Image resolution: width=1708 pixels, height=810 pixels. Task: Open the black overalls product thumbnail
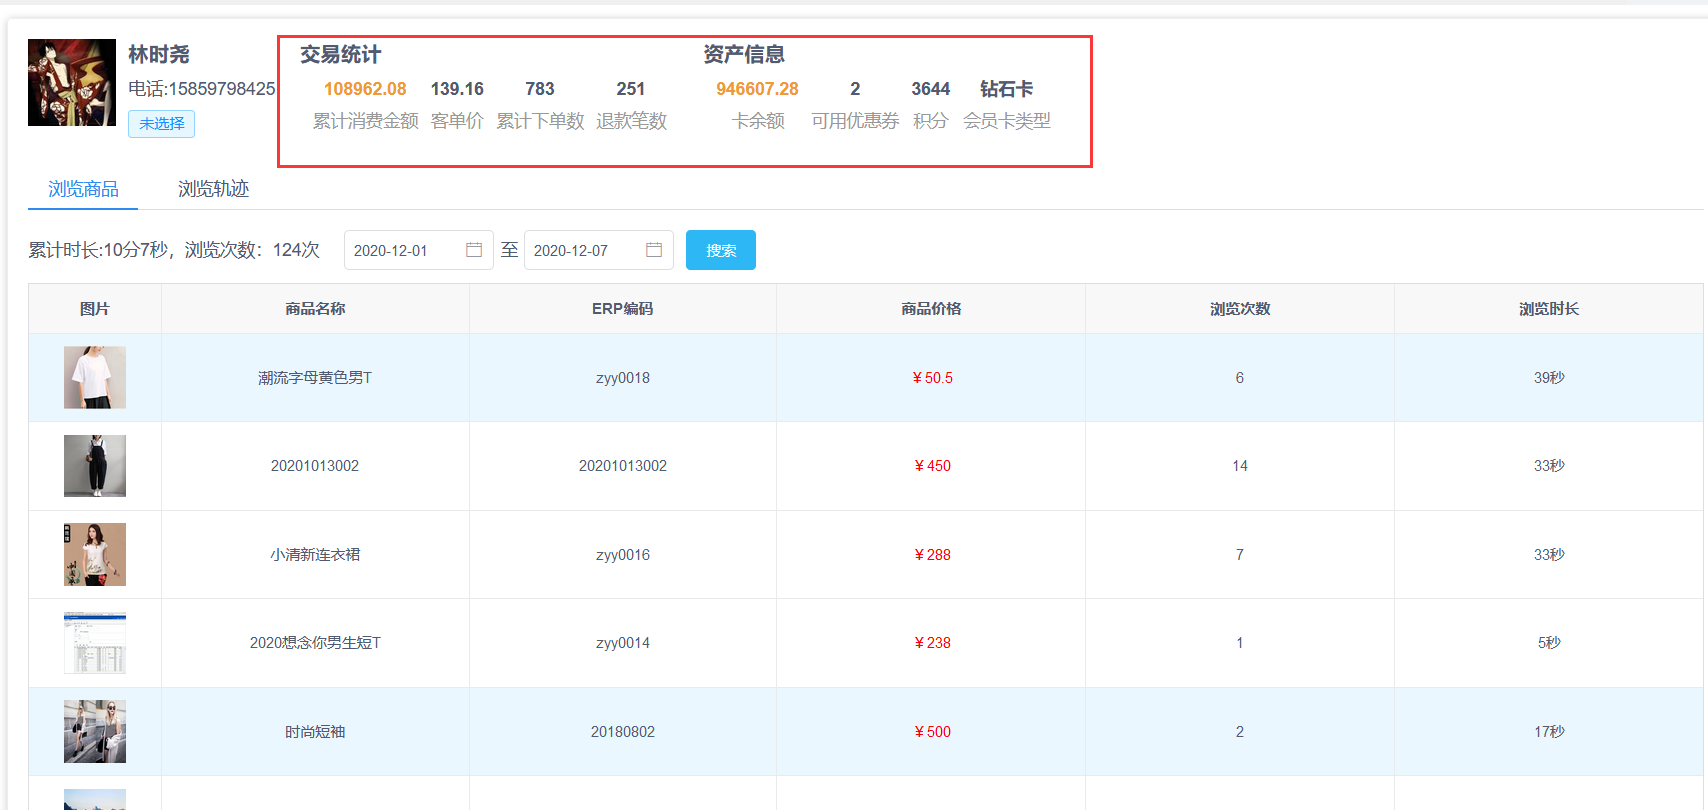[95, 466]
